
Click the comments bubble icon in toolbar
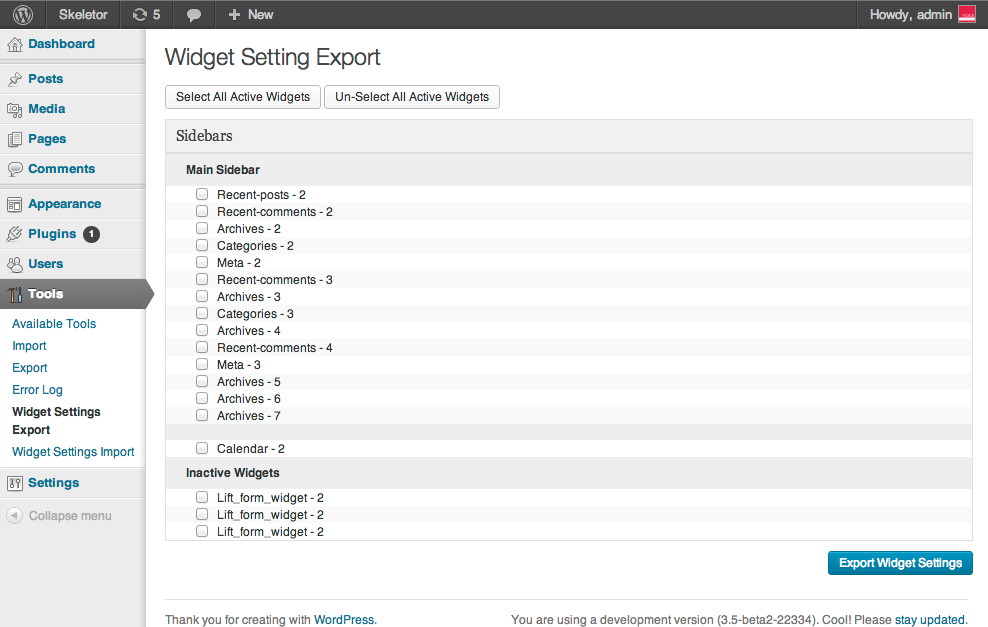[194, 15]
